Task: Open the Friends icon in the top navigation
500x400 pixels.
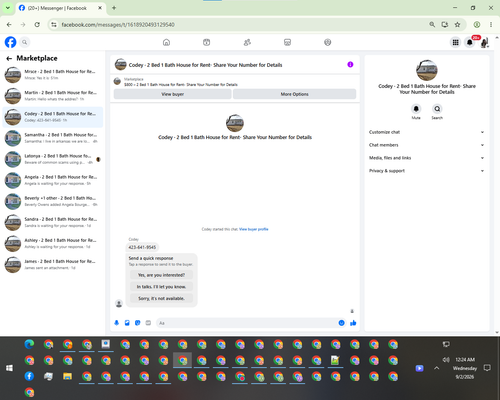Action: click(247, 42)
